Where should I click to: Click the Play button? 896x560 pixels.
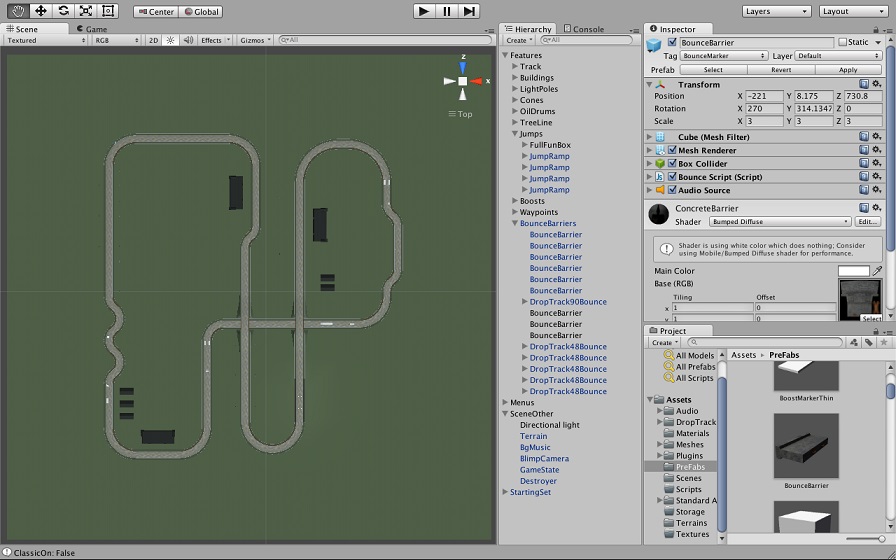pyautogui.click(x=424, y=11)
